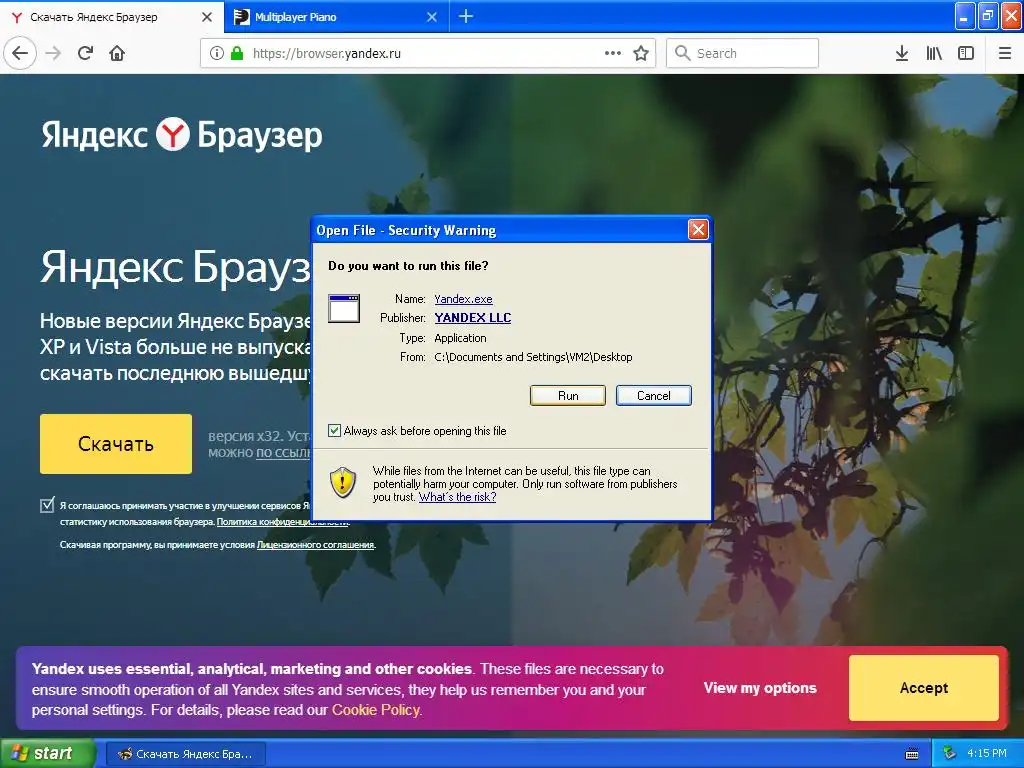The width and height of the screenshot is (1024, 768).
Task: Click the yellow warning shield icon
Action: click(x=343, y=482)
